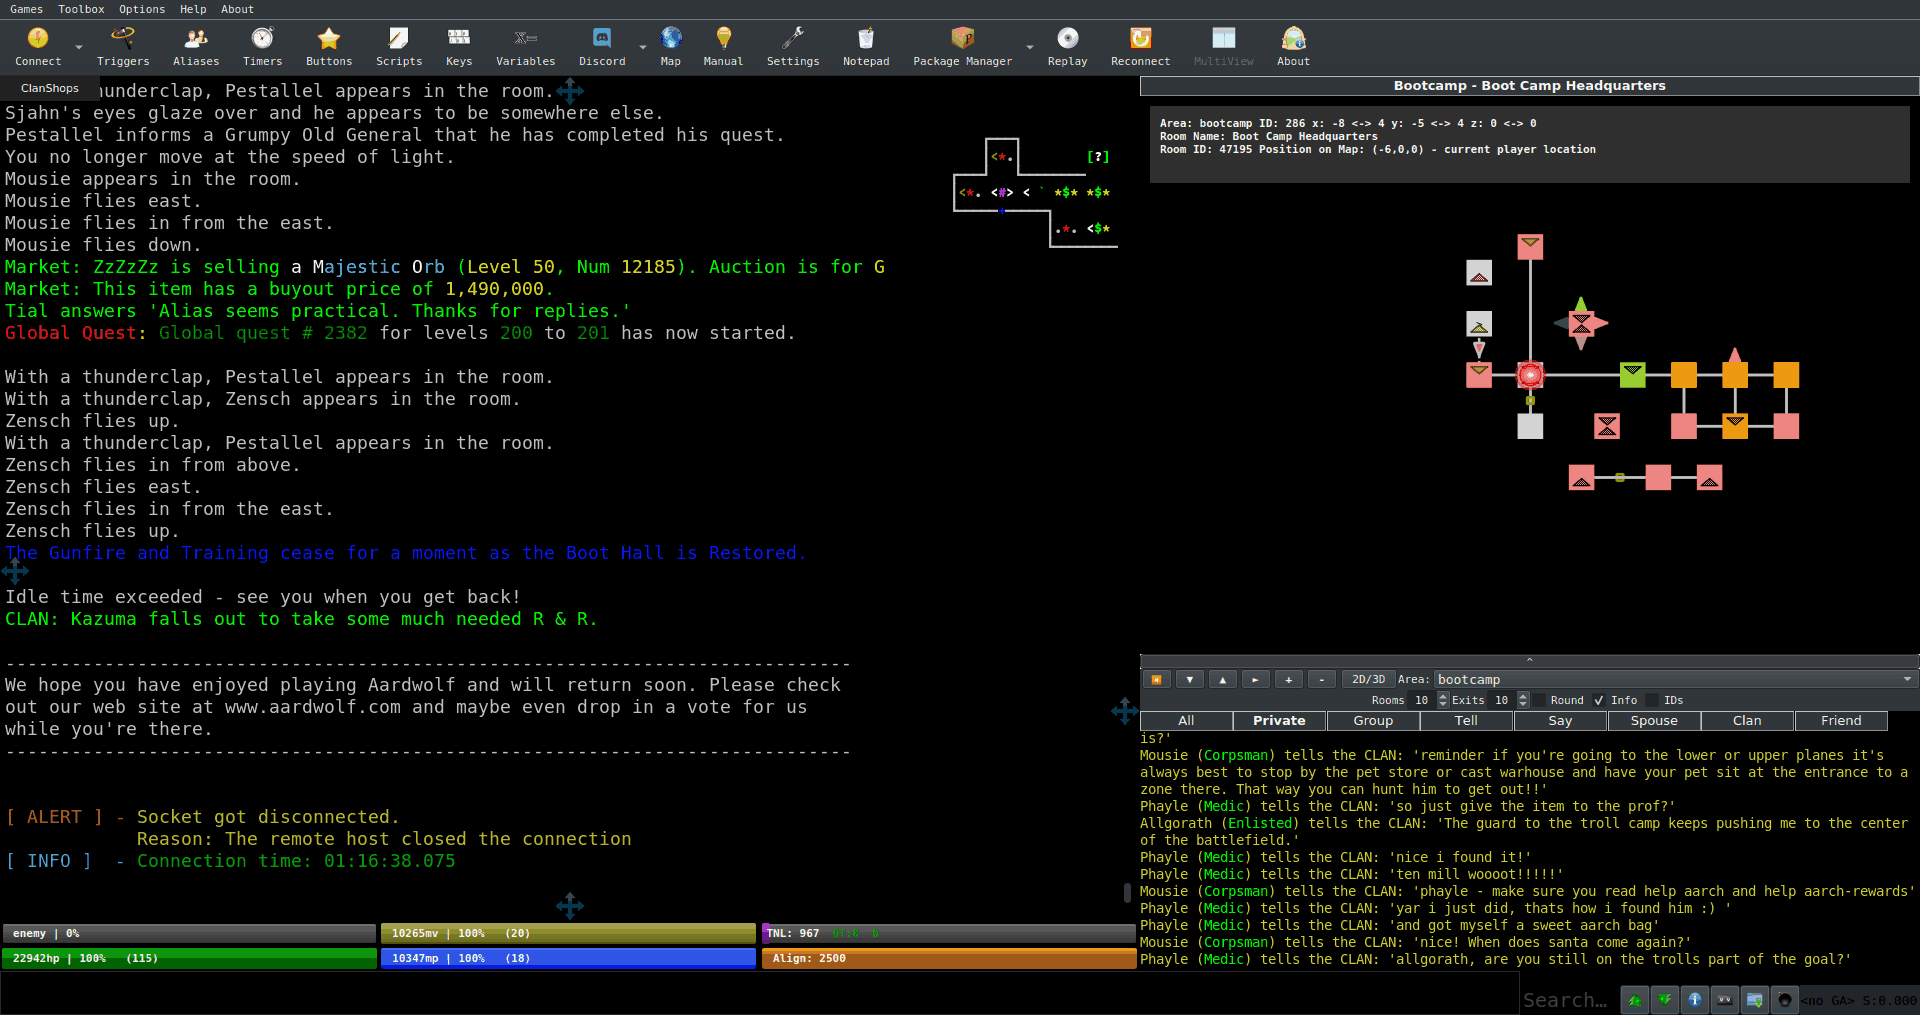Click the map zoom-in plus button

pyautogui.click(x=1288, y=679)
